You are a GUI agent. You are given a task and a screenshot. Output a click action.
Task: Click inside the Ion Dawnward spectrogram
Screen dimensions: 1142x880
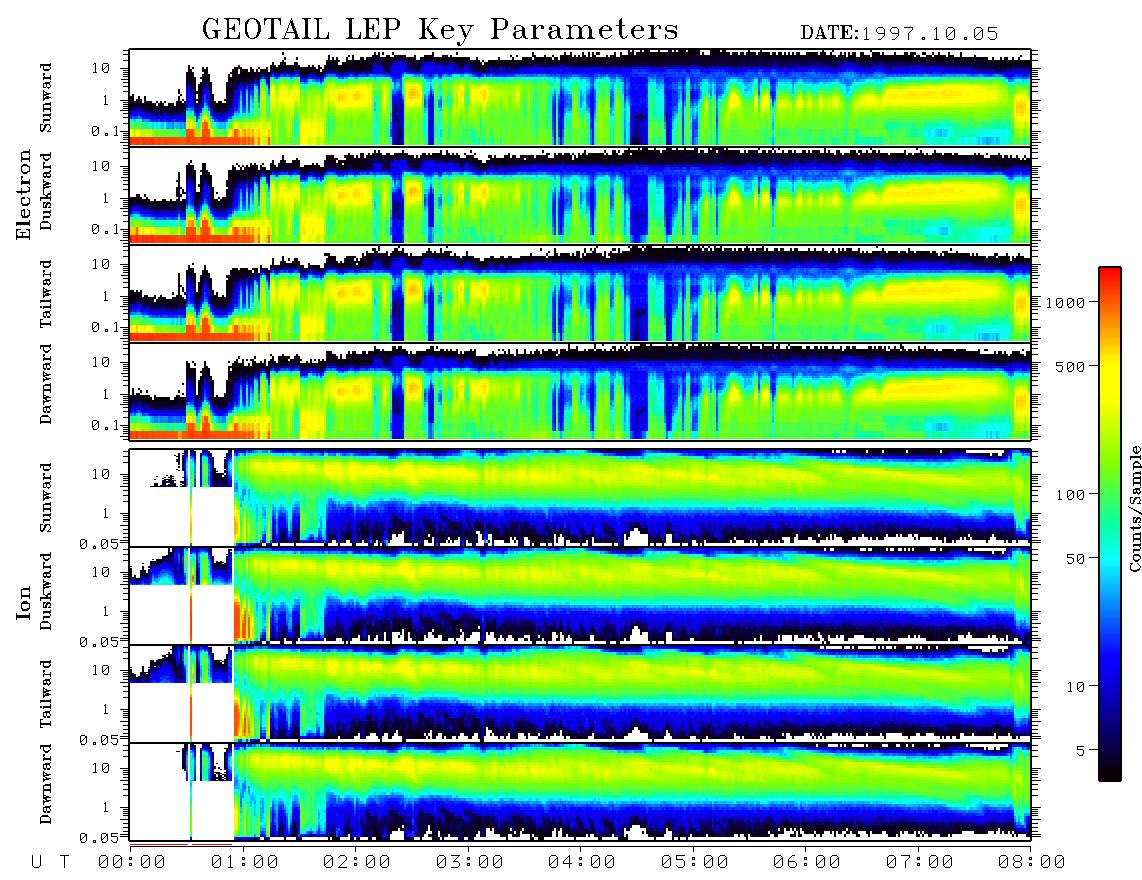[x=580, y=792]
